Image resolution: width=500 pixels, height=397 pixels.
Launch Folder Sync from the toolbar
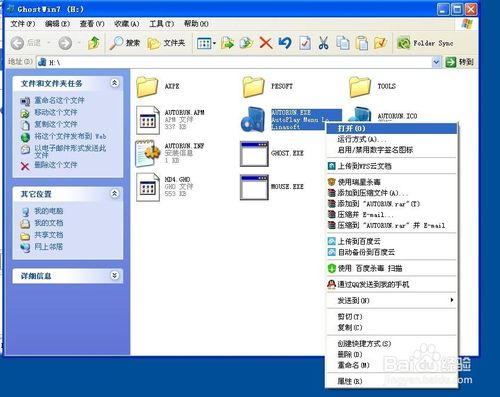click(425, 43)
